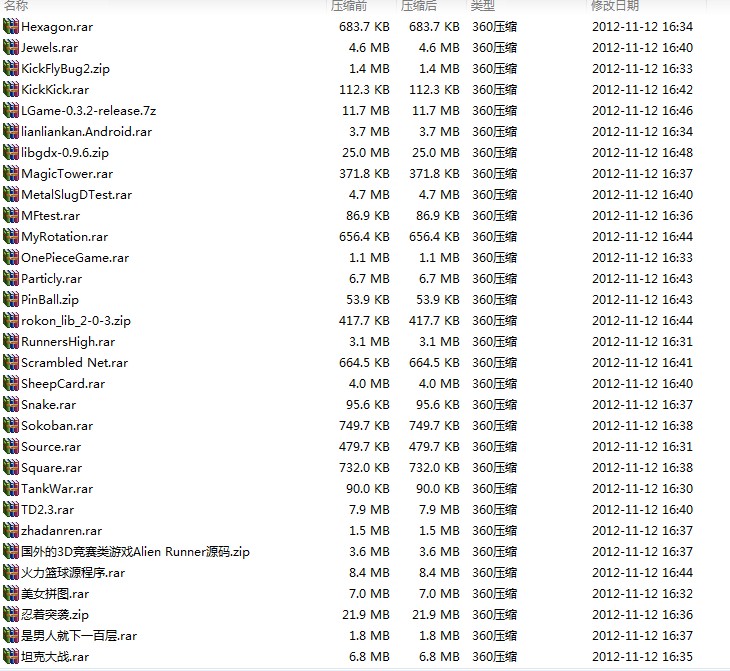
Task: Click the archive icon next to KickFlyBug2.zip
Action: pos(11,68)
